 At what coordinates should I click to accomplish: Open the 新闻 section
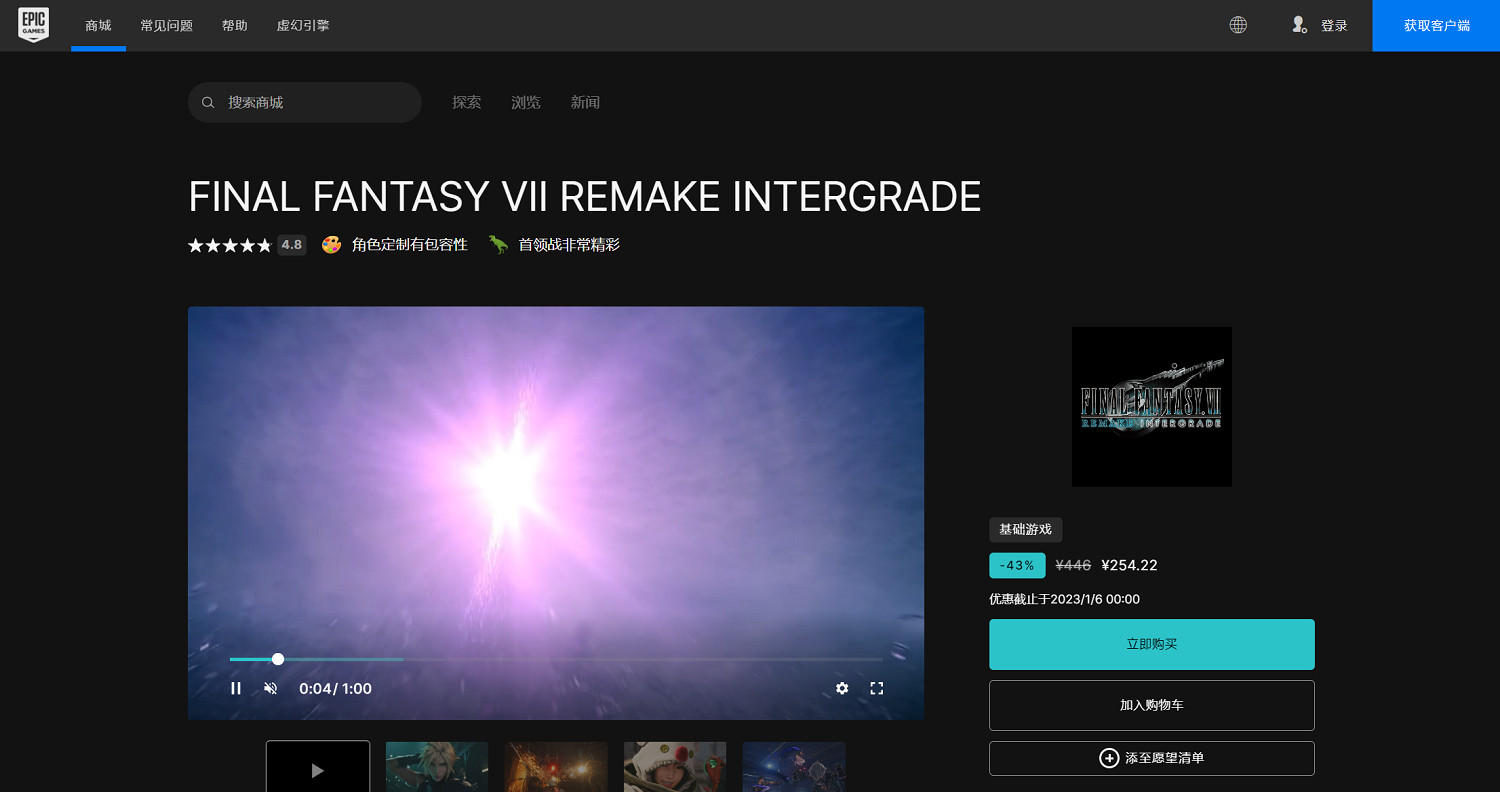tap(585, 102)
